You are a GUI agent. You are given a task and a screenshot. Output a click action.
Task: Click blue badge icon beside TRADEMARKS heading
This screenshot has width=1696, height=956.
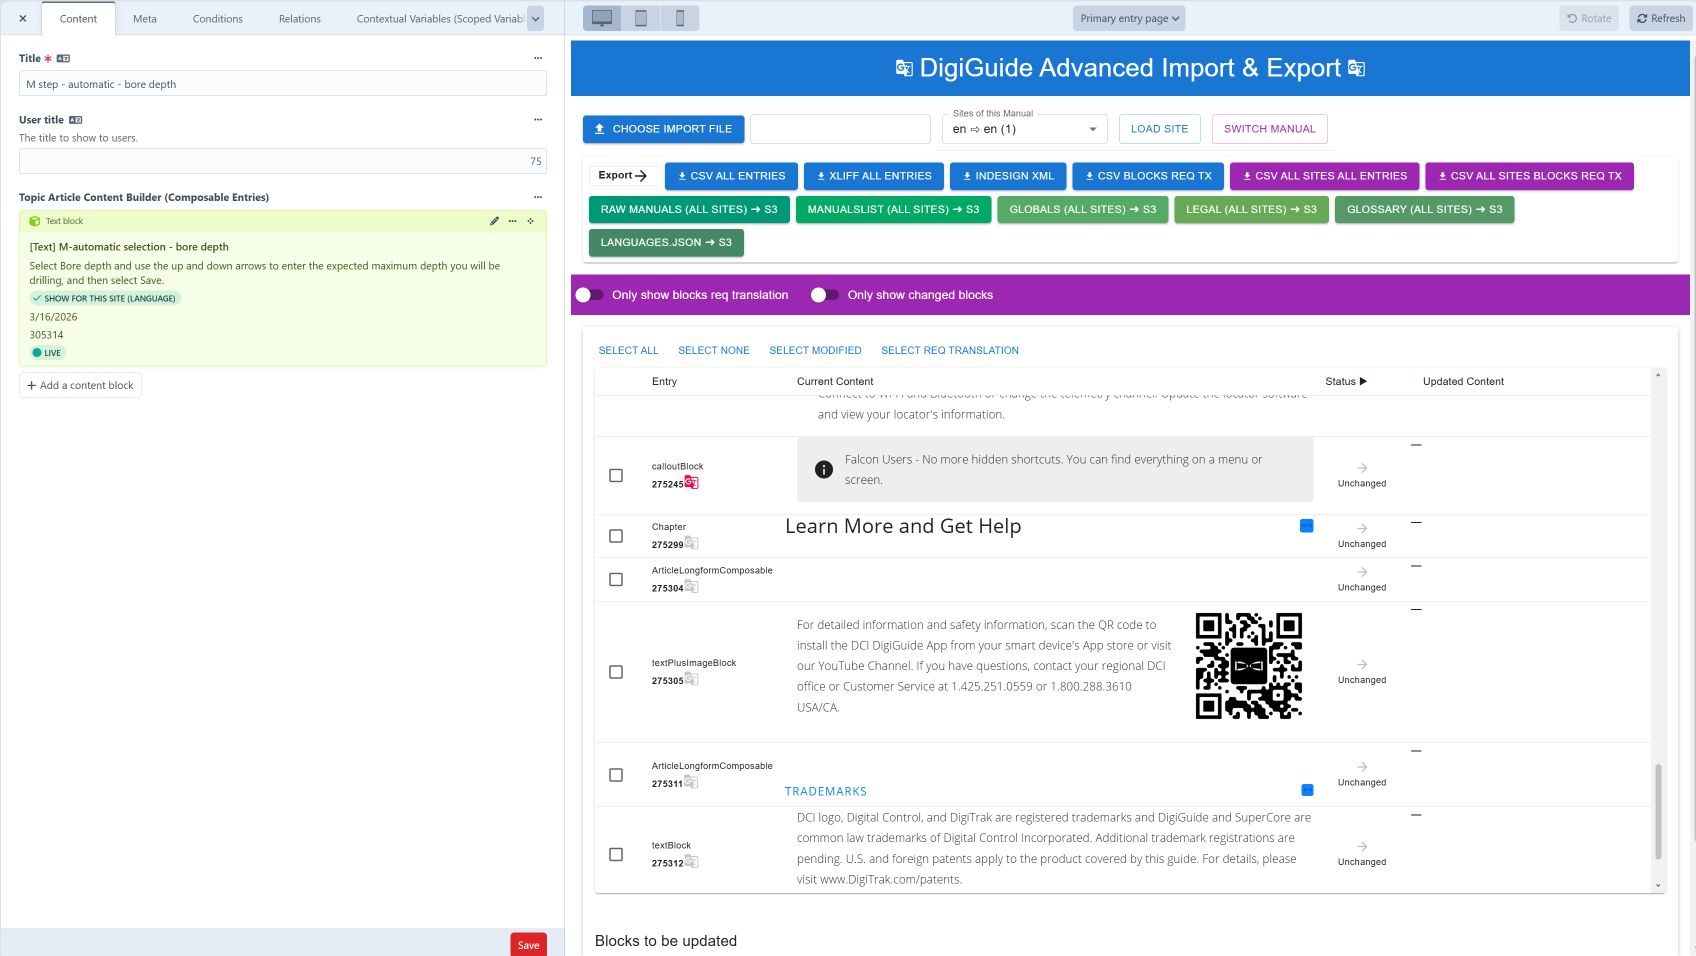pos(1307,790)
